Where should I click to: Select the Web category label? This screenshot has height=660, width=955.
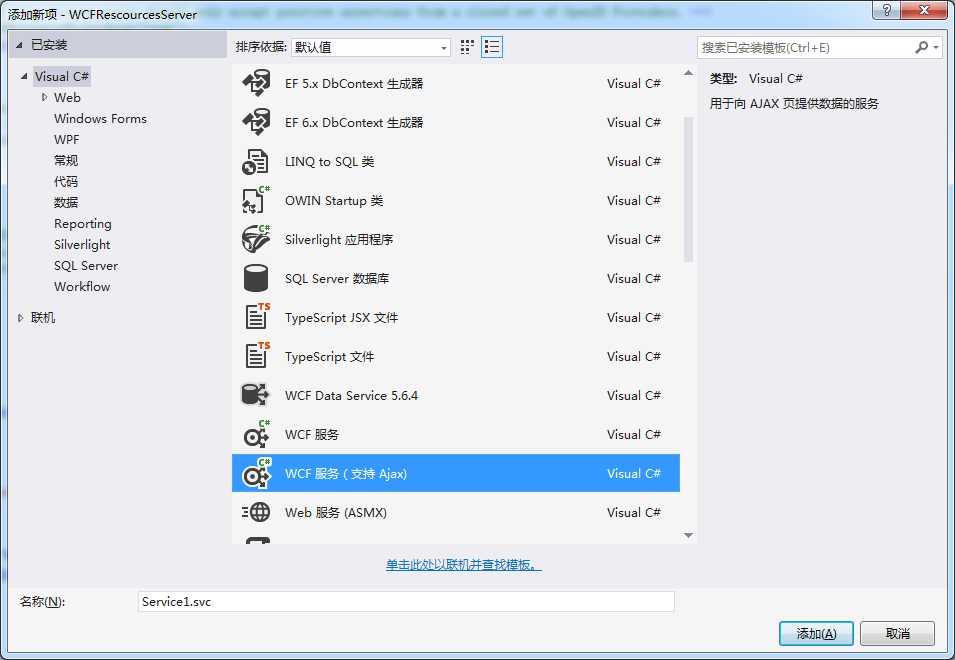coord(67,97)
